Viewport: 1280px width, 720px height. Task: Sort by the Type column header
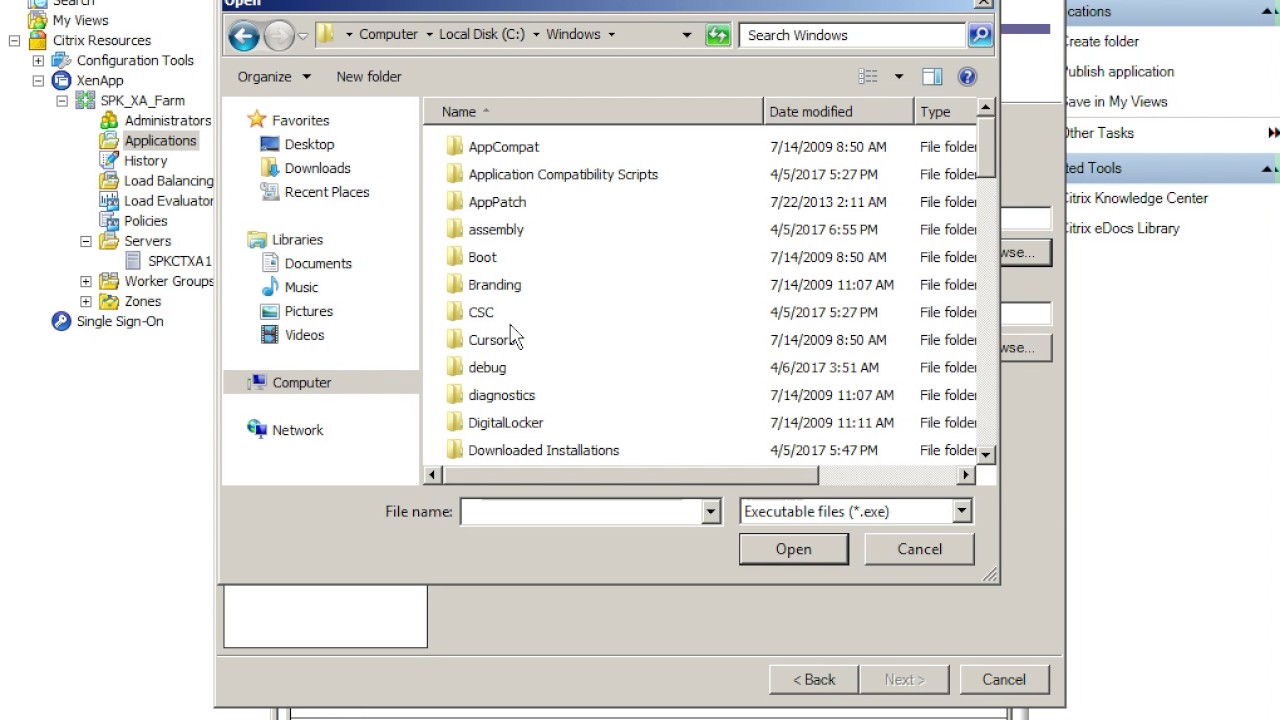[946, 111]
